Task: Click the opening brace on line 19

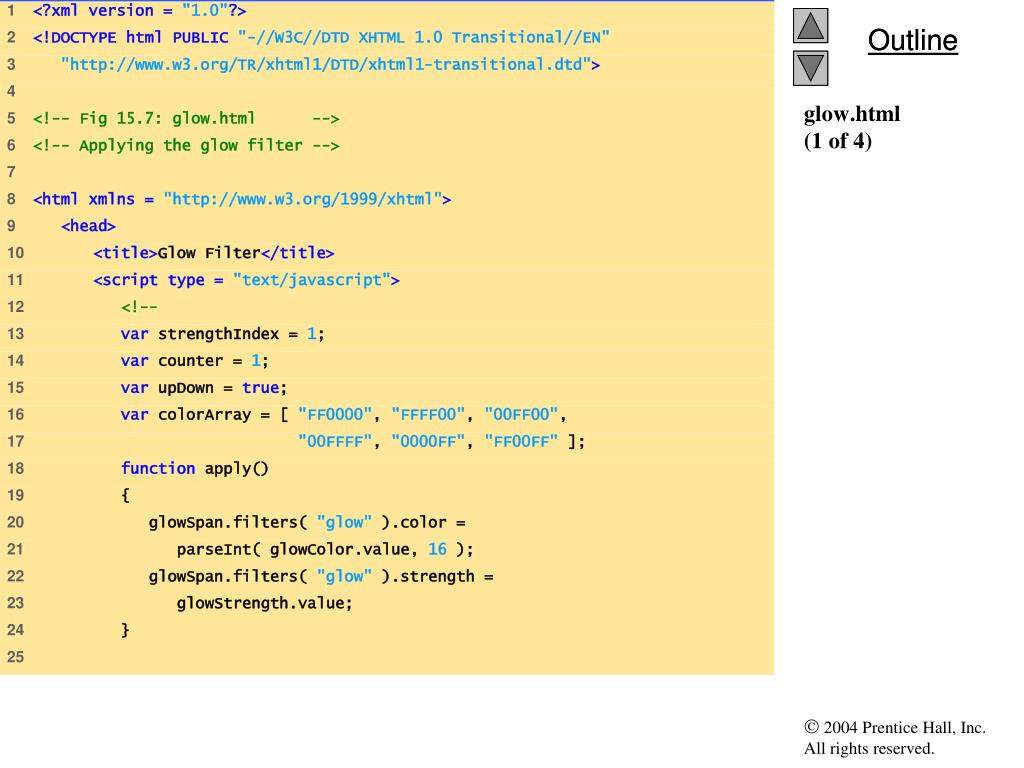Action: [125, 495]
